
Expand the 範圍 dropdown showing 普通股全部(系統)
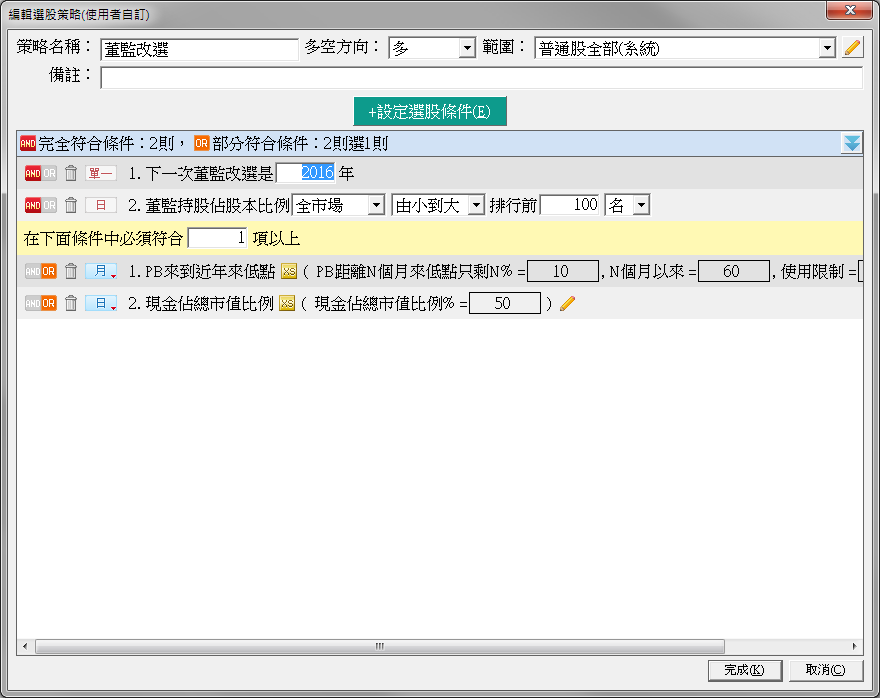pos(826,48)
